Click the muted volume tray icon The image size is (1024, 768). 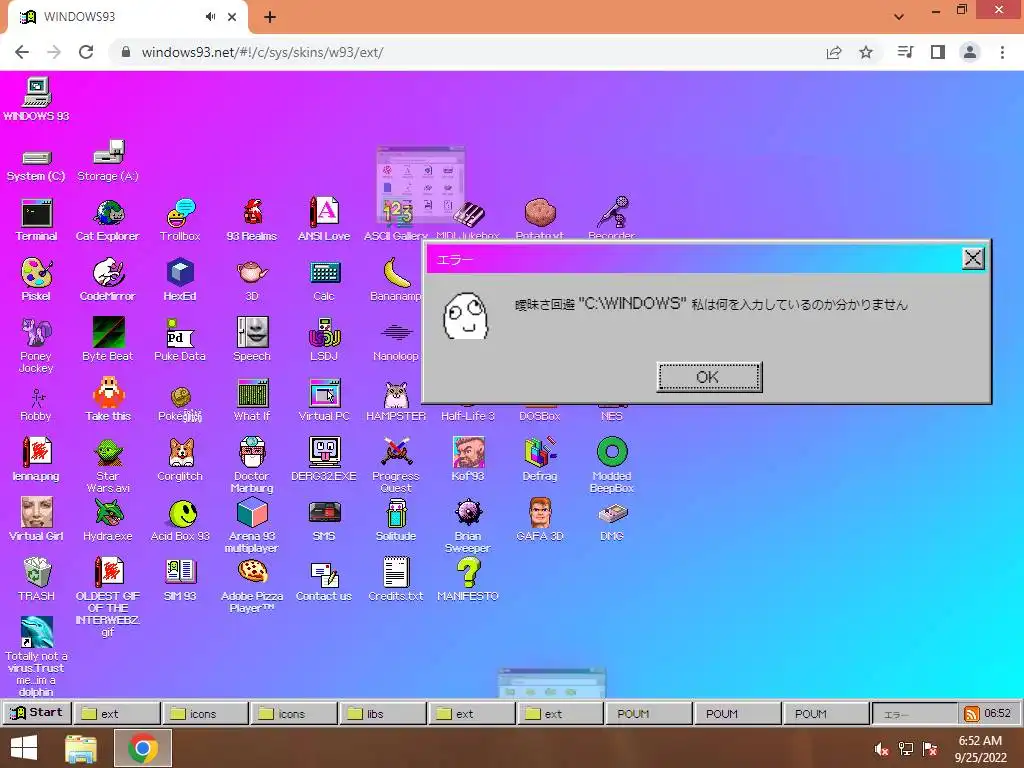[x=882, y=749]
